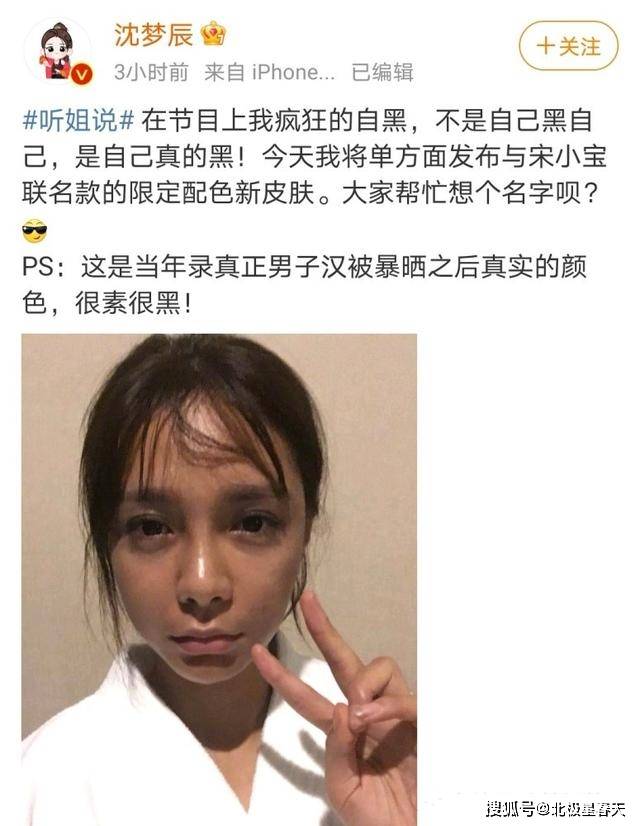Open 沈梦辰's cartoon profile avatar

tap(59, 52)
